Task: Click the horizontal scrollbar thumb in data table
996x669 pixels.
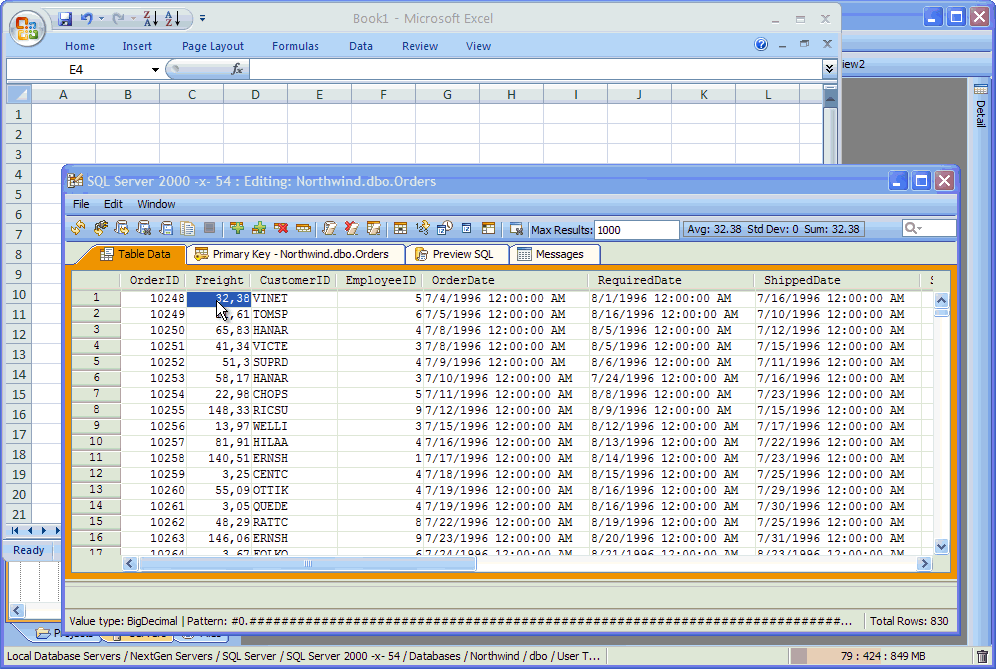Action: point(307,564)
